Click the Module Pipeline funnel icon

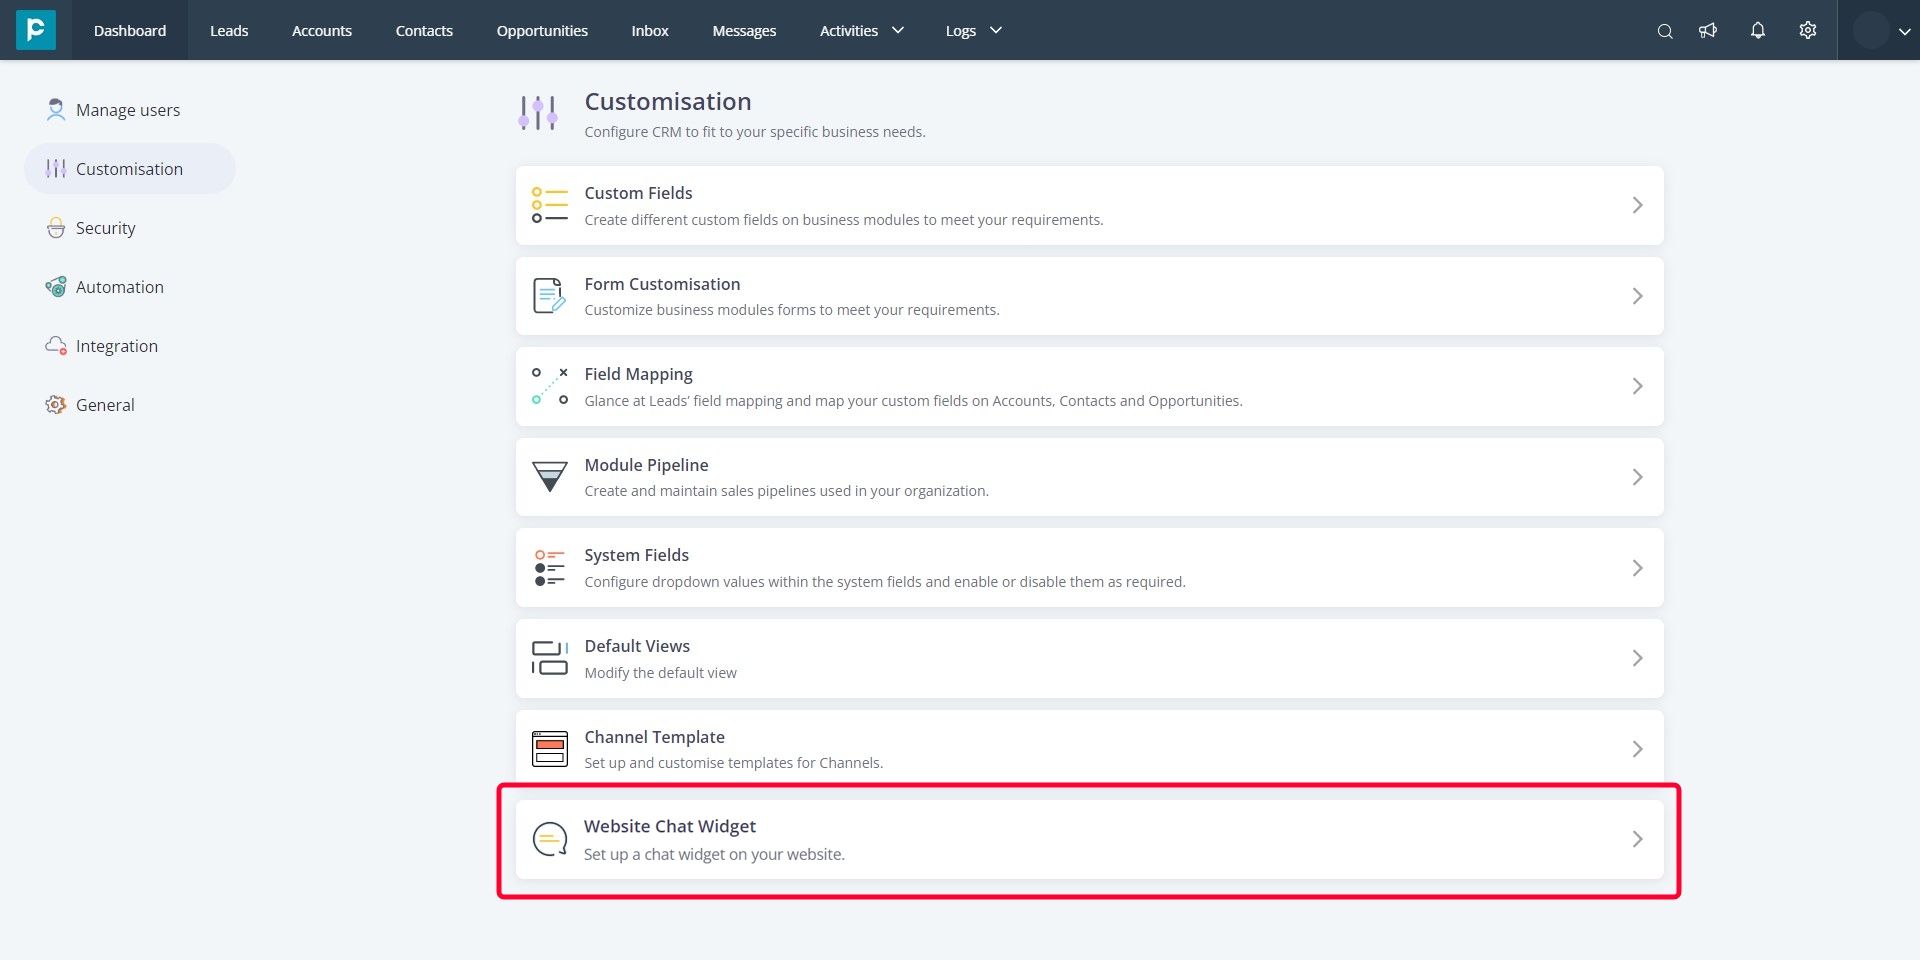(x=550, y=477)
